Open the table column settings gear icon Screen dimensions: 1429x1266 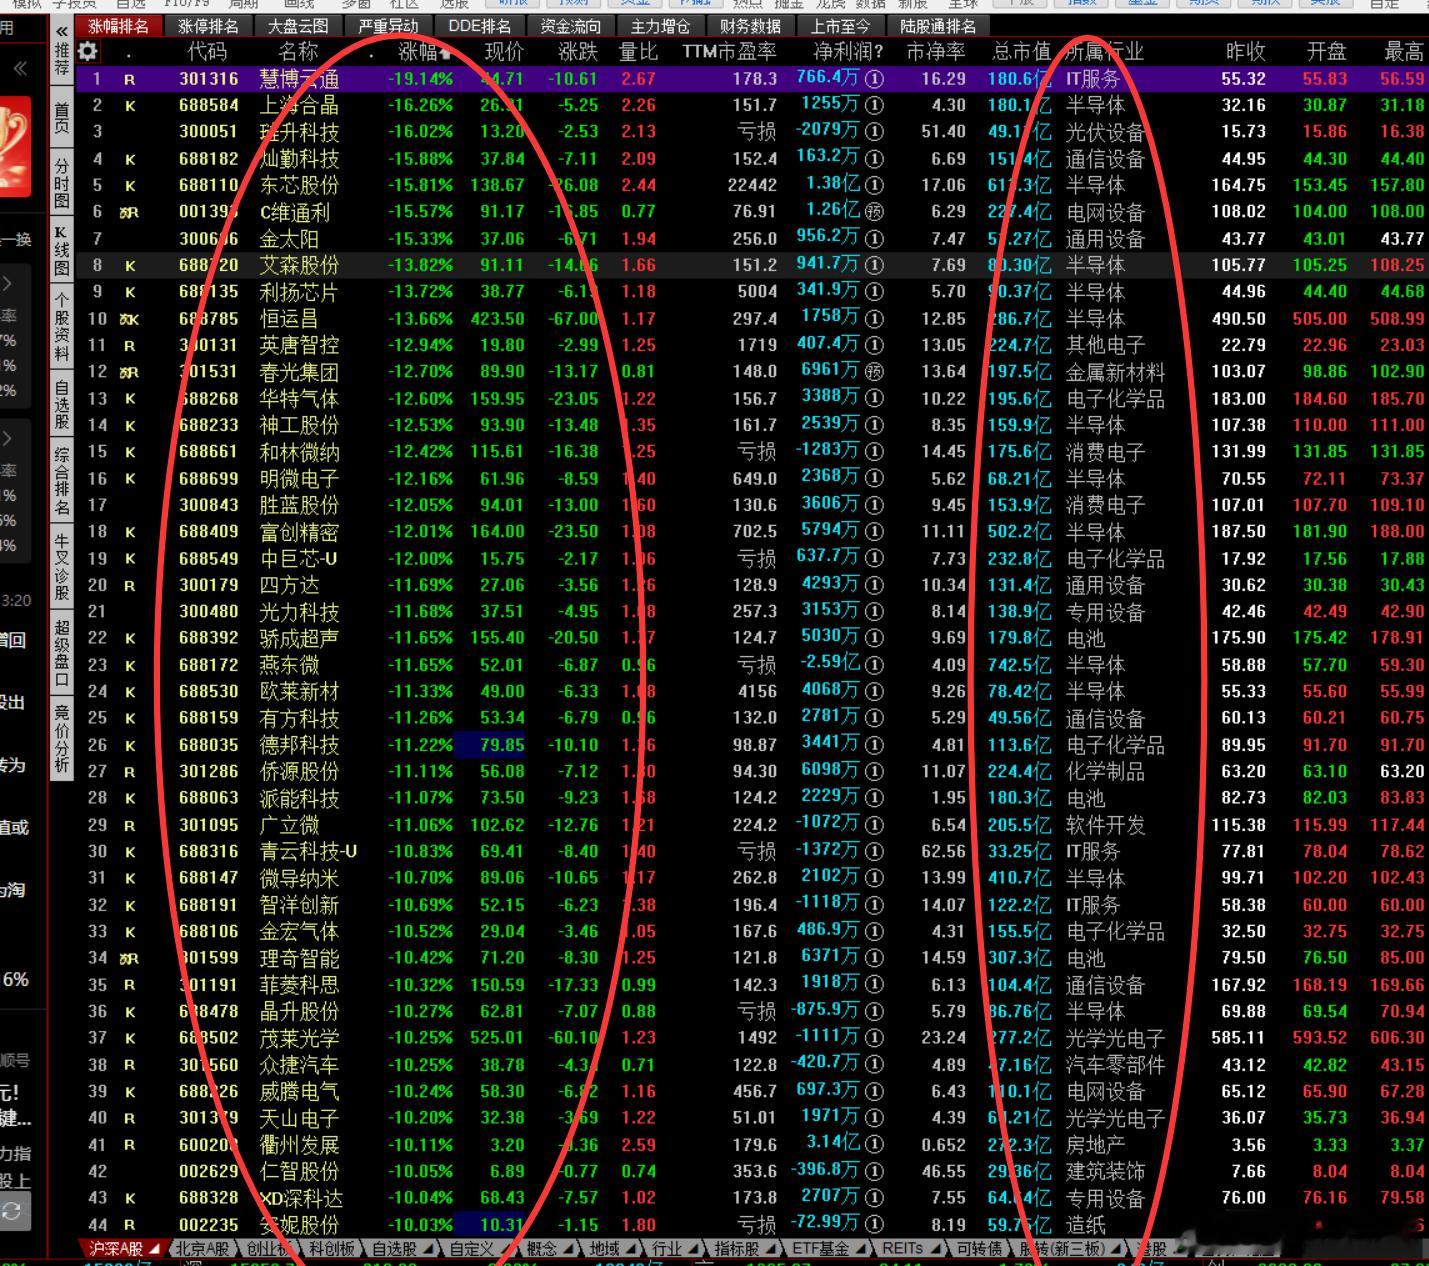click(88, 51)
